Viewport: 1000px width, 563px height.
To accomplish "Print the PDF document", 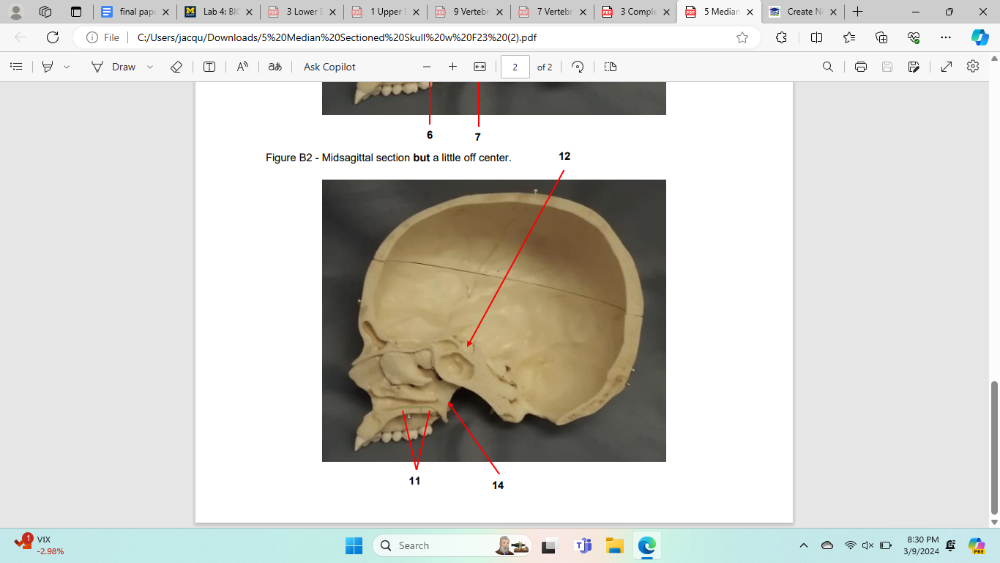I will [x=861, y=67].
